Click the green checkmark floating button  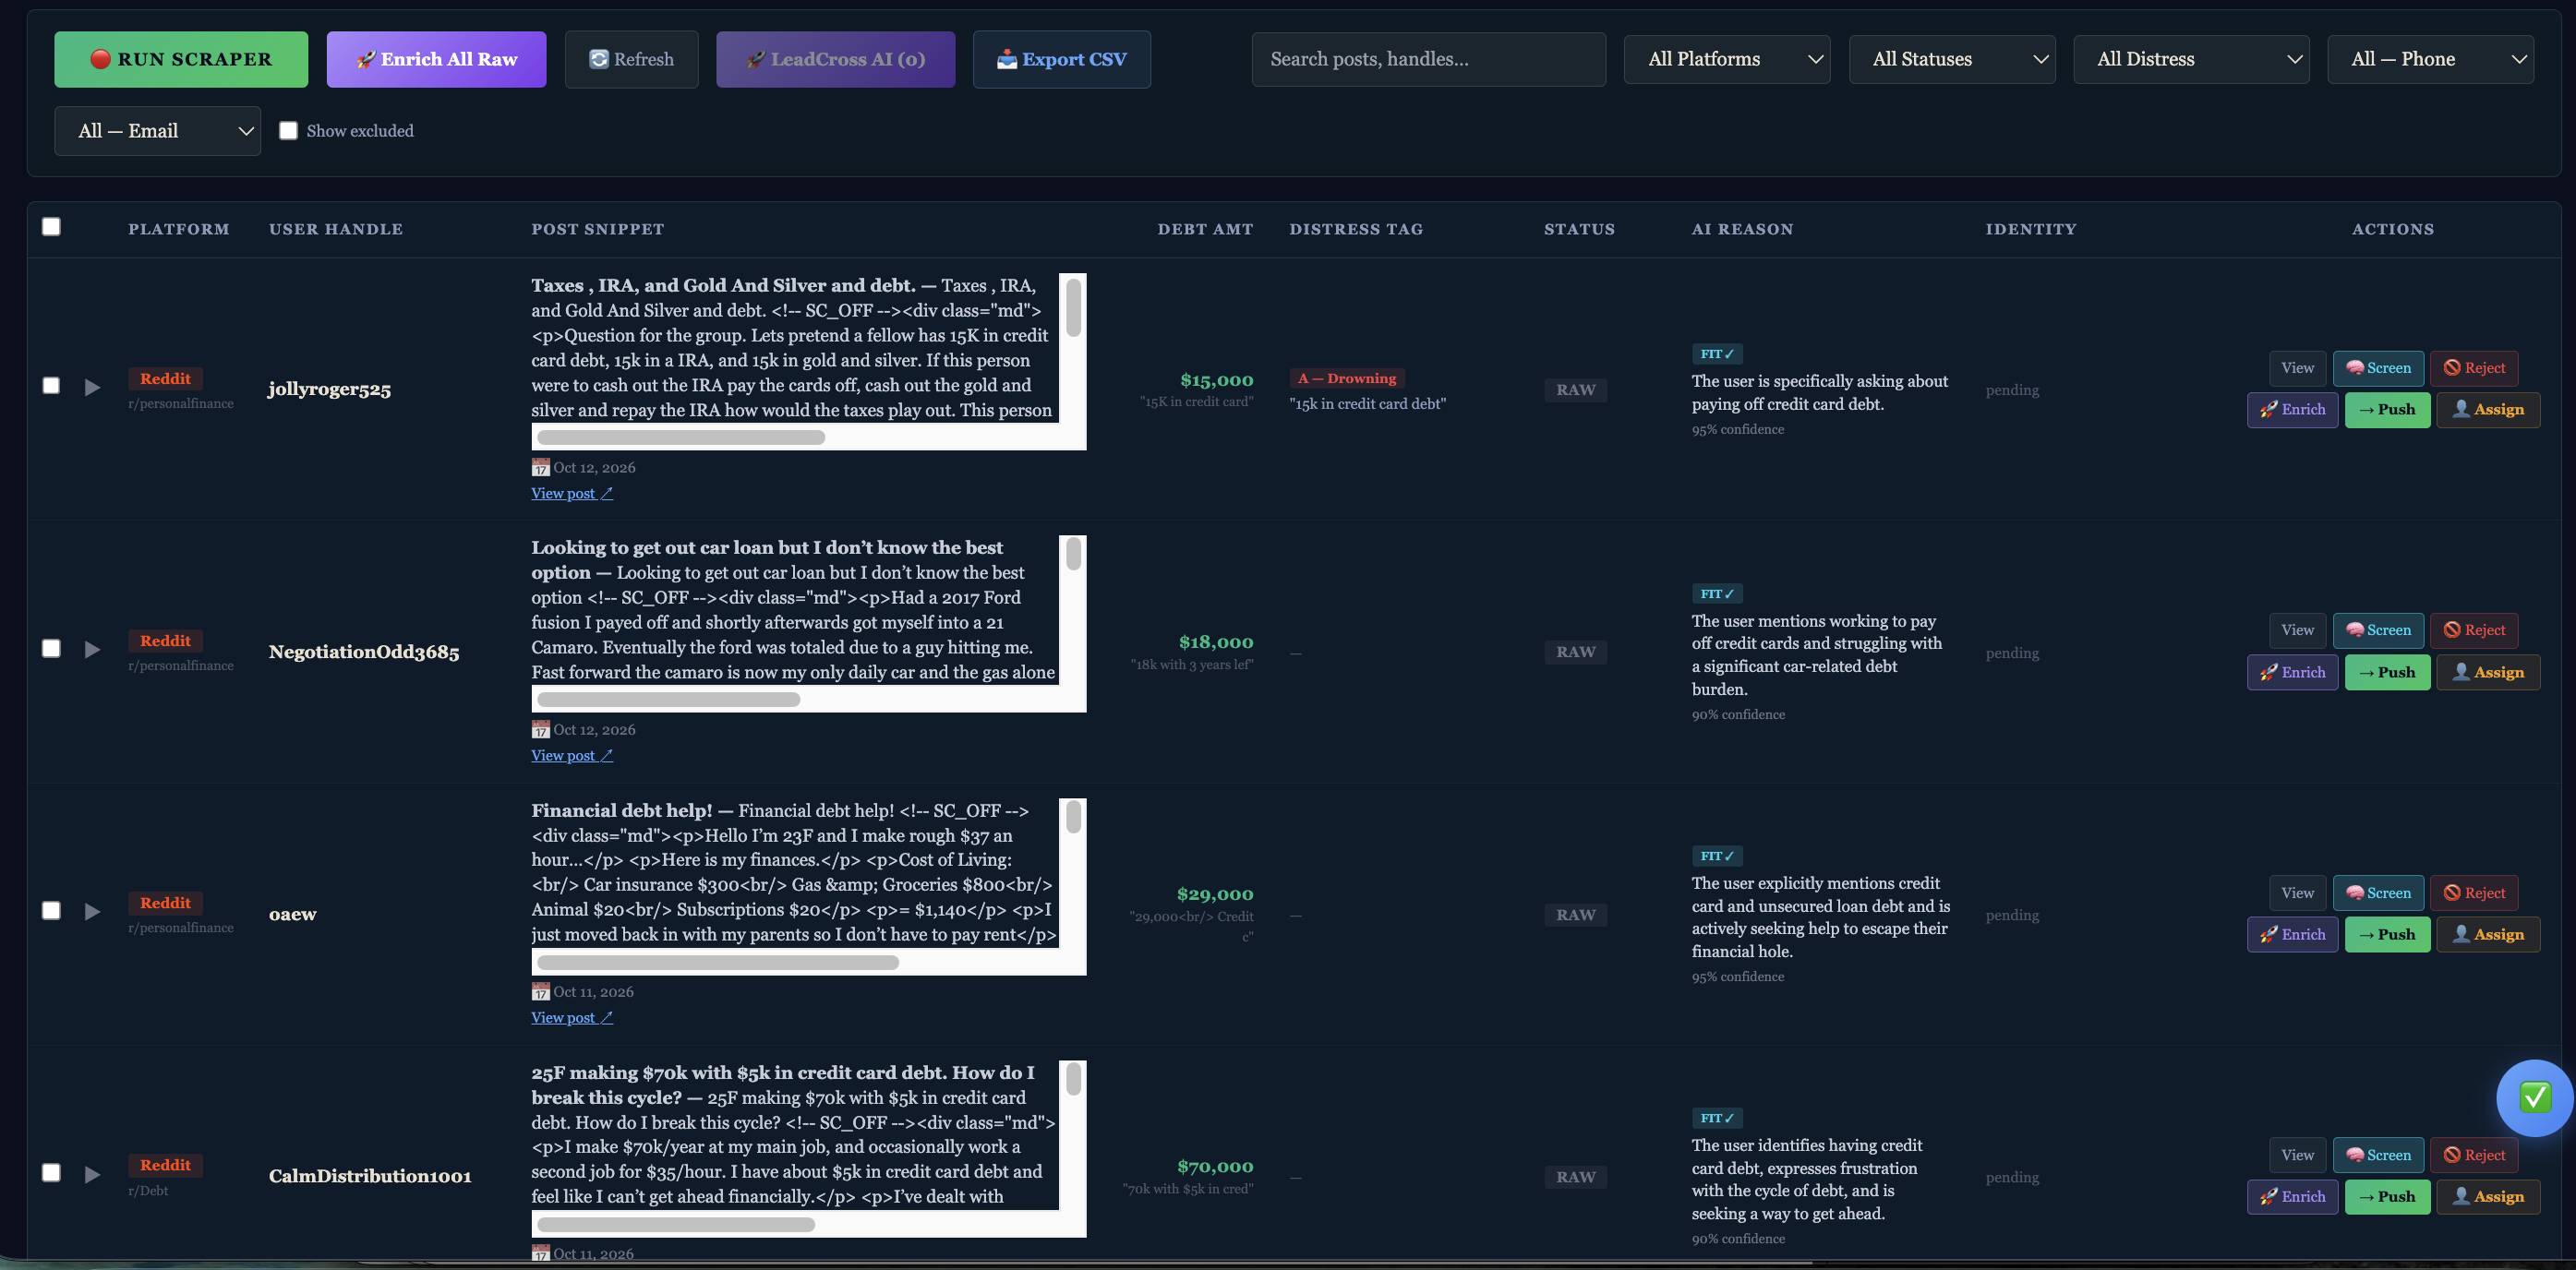point(2534,1097)
